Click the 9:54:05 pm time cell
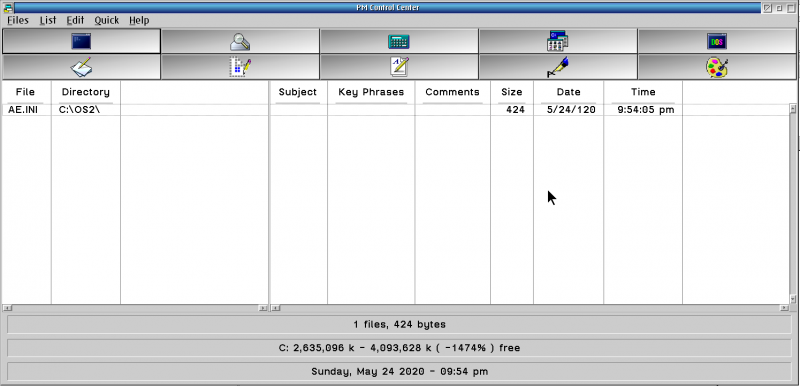 pyautogui.click(x=645, y=110)
